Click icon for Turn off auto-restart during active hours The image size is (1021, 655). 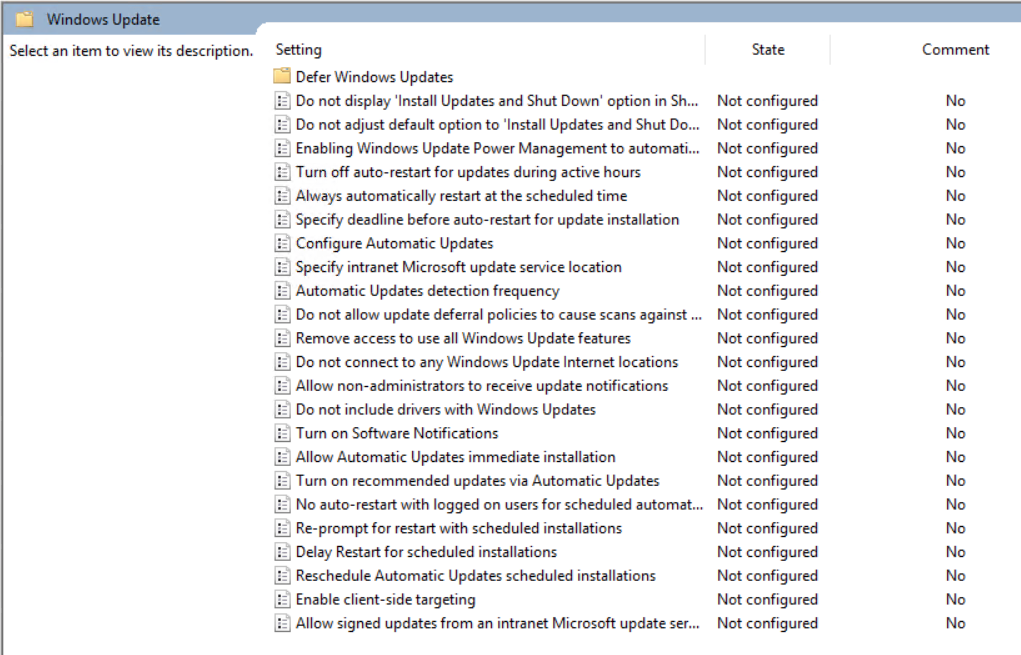[x=282, y=172]
